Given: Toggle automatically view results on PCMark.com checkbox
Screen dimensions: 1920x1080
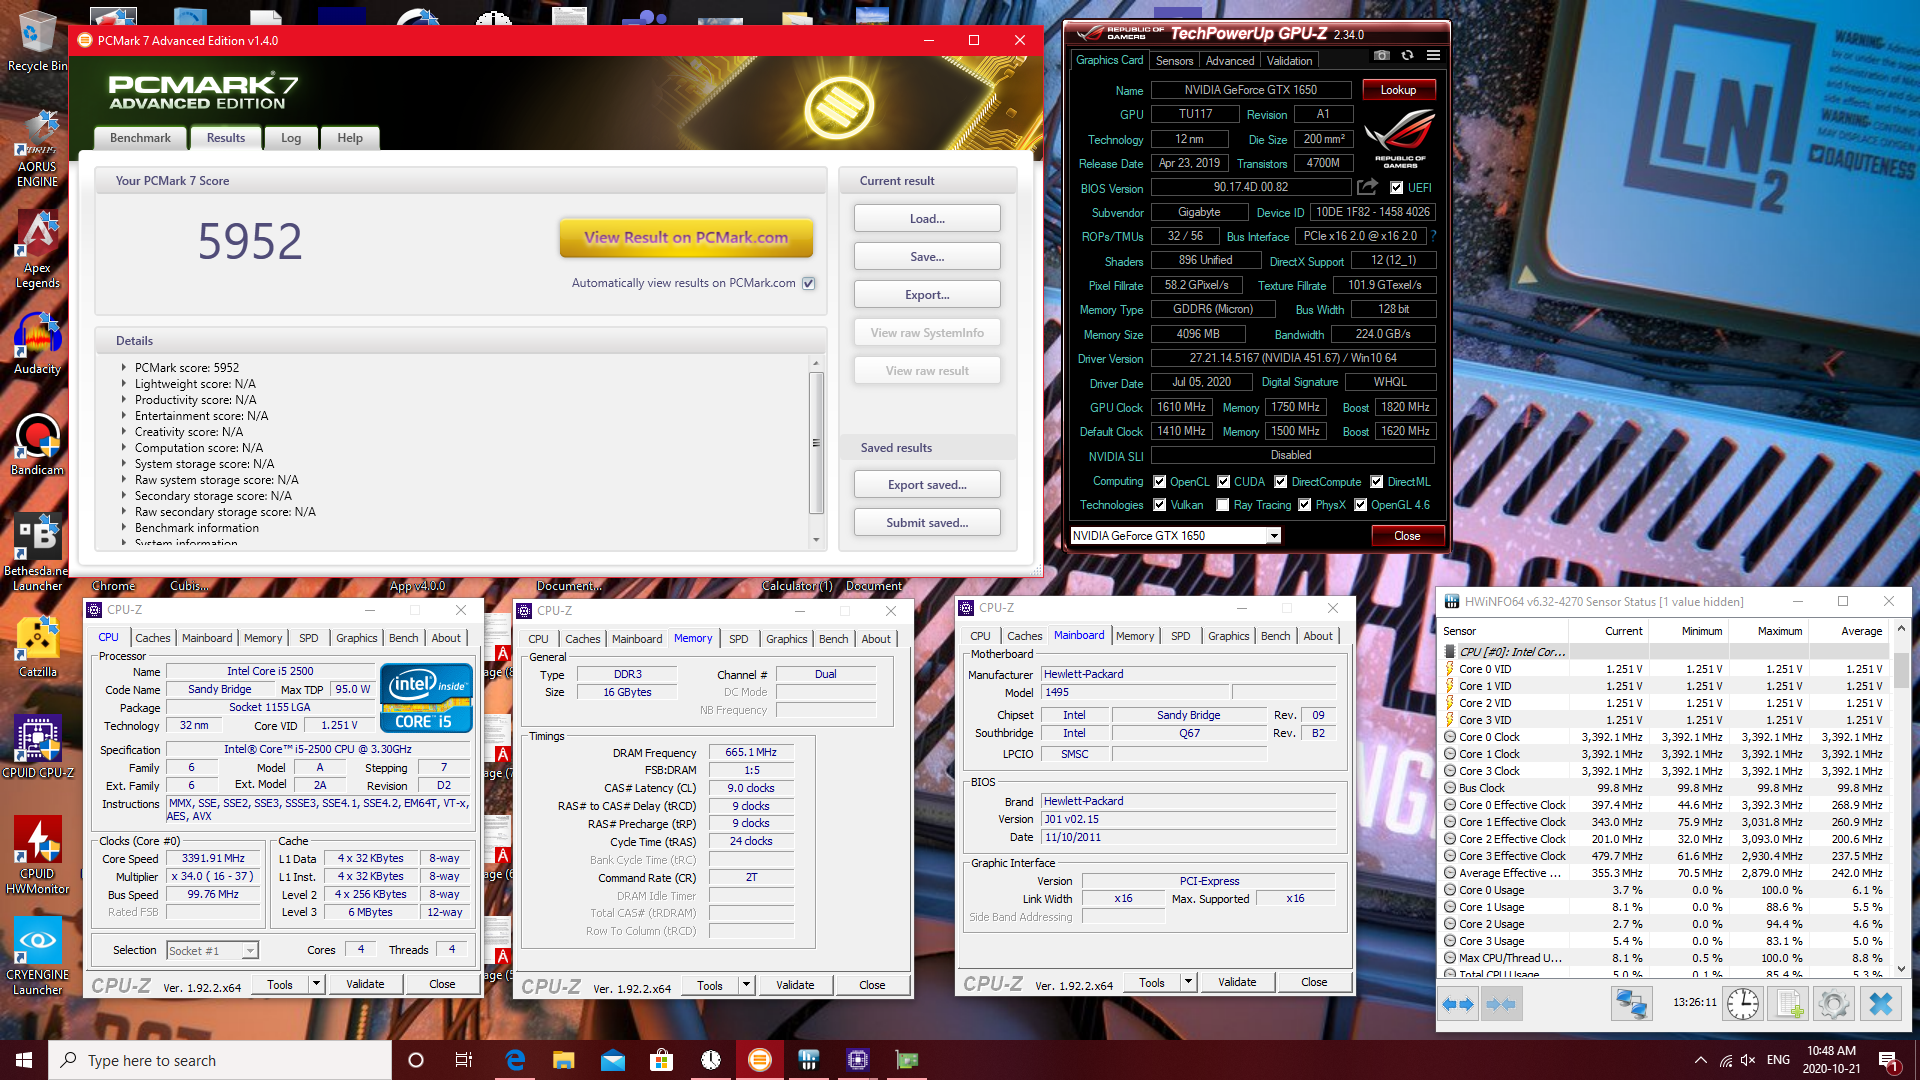Looking at the screenshot, I should (809, 283).
